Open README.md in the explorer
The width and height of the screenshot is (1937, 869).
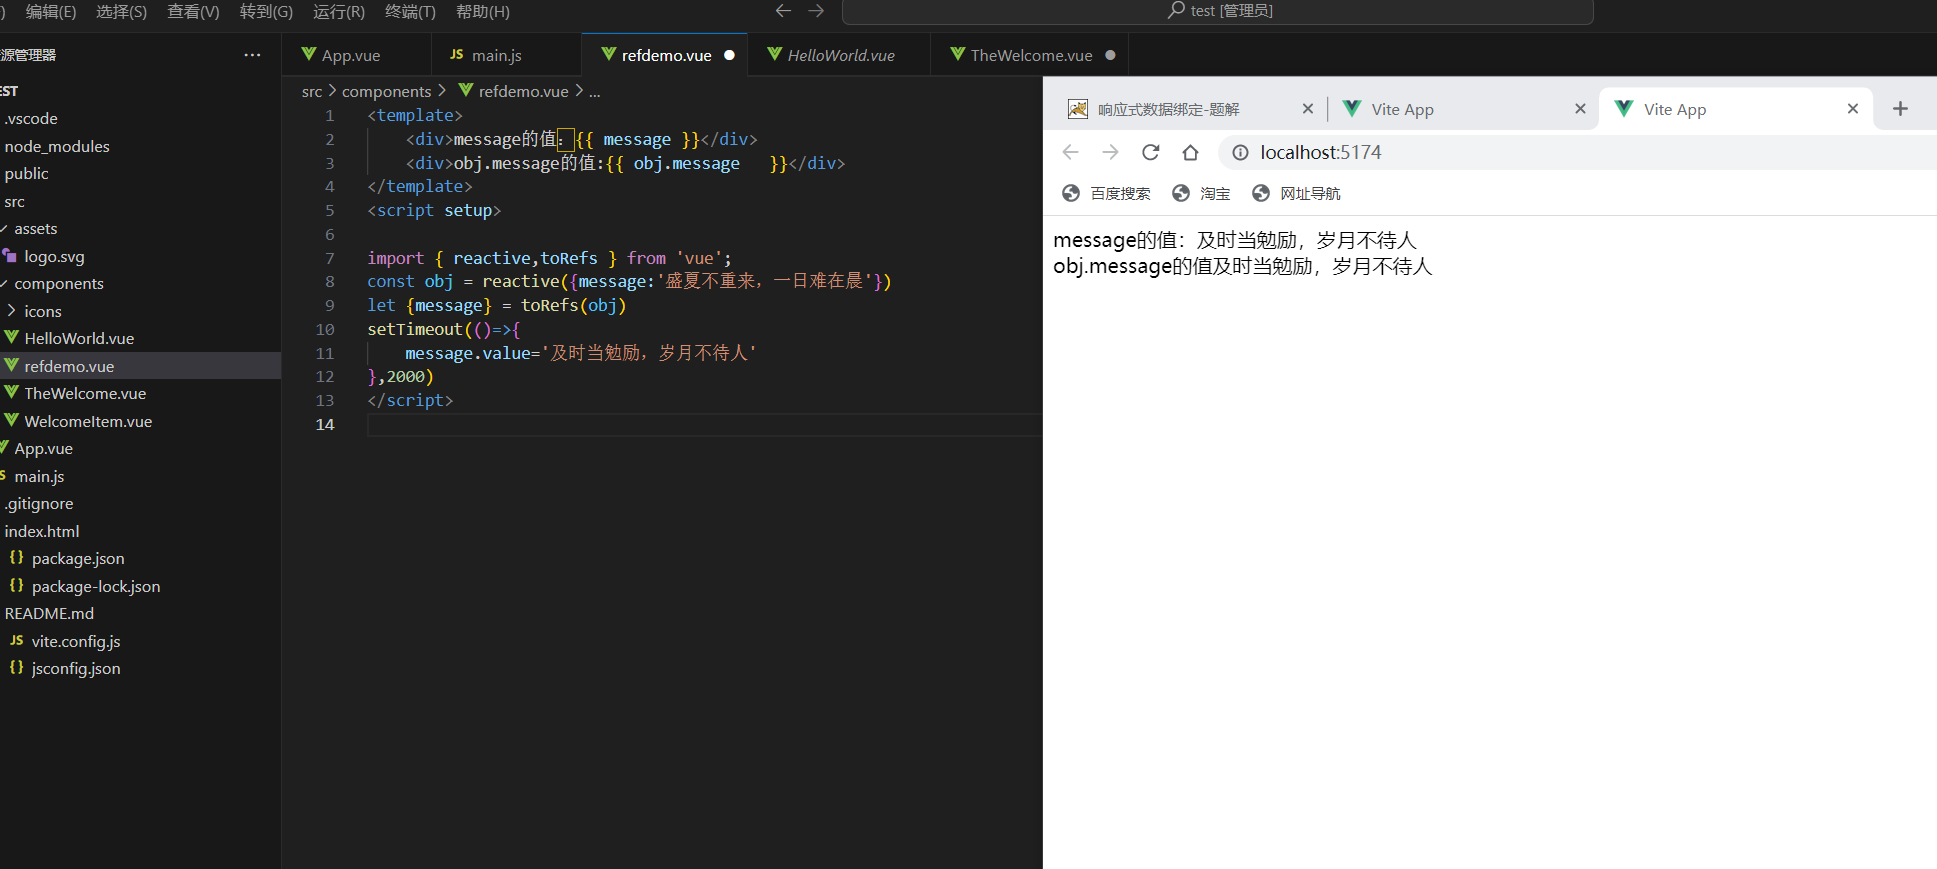[x=49, y=613]
